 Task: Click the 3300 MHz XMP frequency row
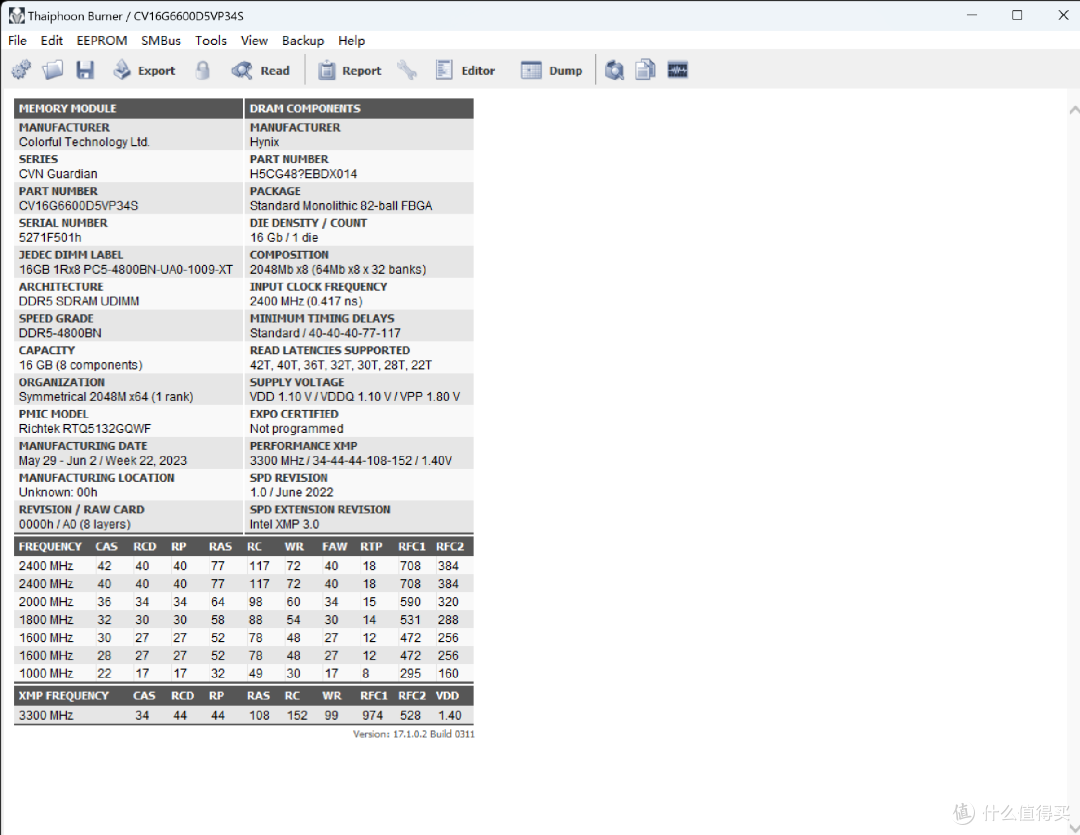(x=243, y=715)
